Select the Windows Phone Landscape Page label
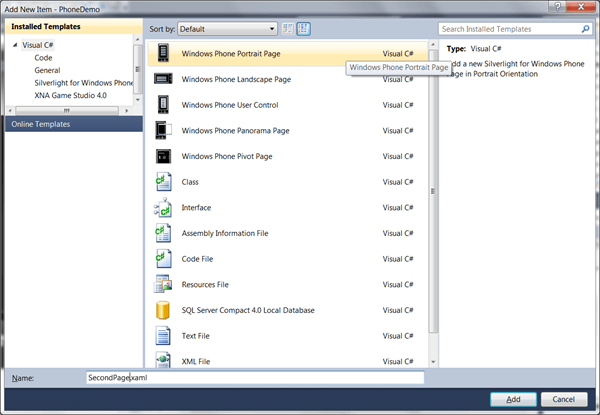The width and height of the screenshot is (600, 415). [236, 79]
